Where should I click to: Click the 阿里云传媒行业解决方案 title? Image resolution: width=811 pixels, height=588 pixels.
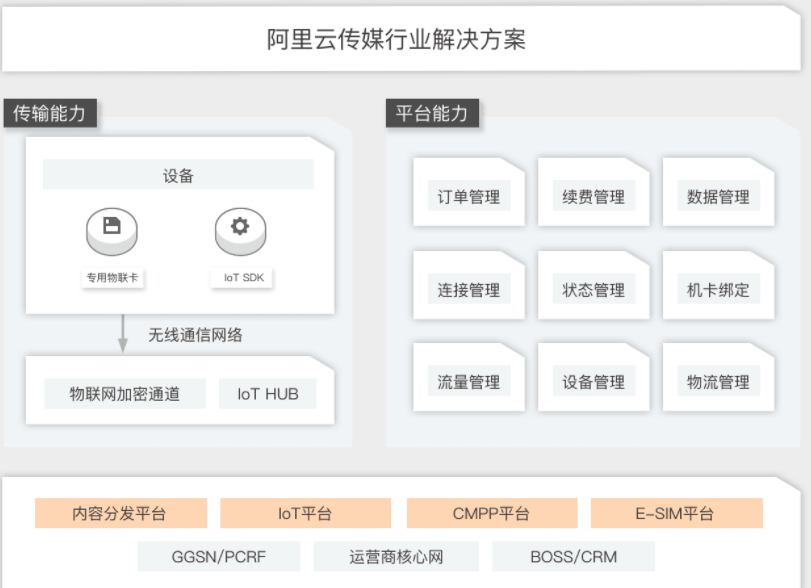(396, 39)
